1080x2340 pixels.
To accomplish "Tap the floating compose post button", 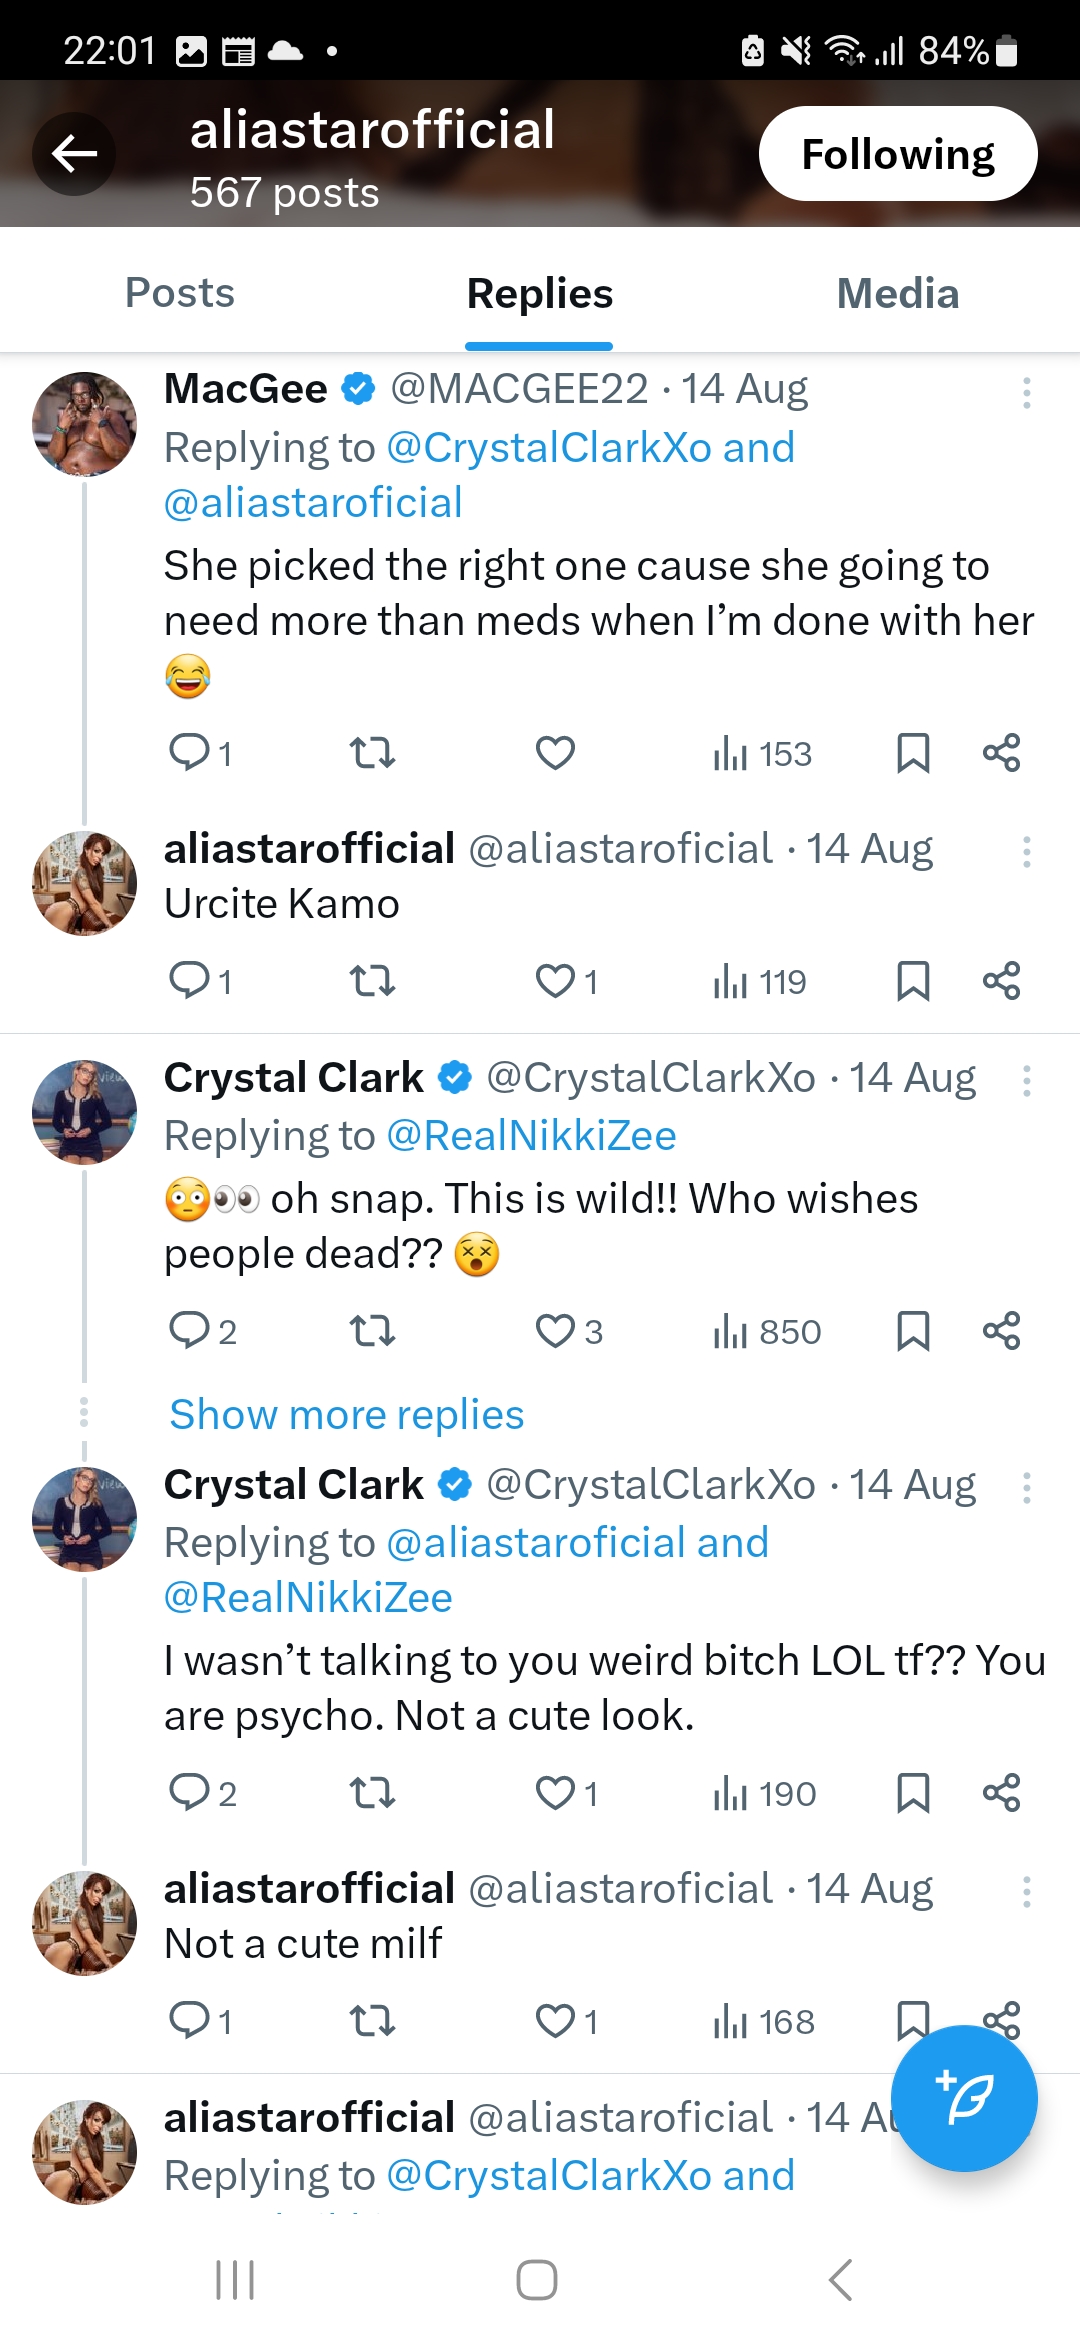I will [964, 2097].
